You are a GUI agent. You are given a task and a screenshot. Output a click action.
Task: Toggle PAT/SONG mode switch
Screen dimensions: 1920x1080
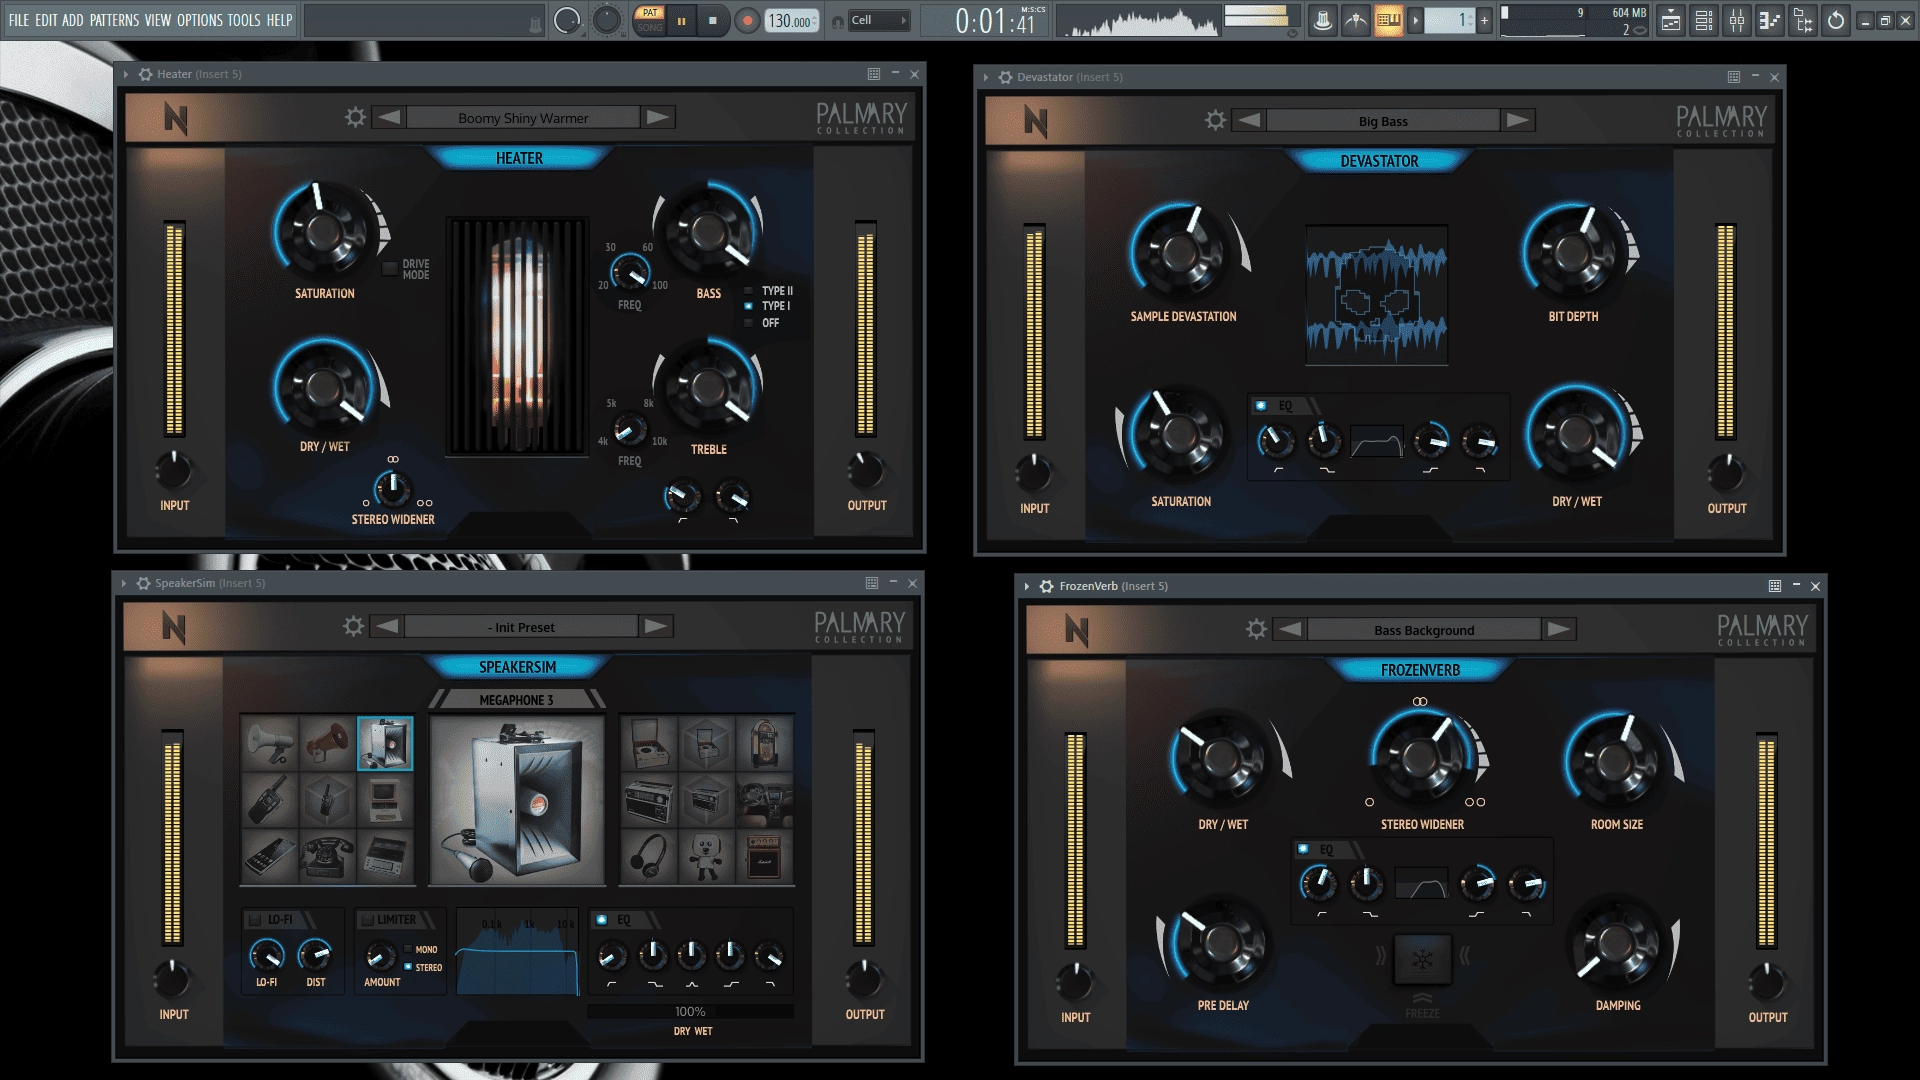click(x=650, y=20)
